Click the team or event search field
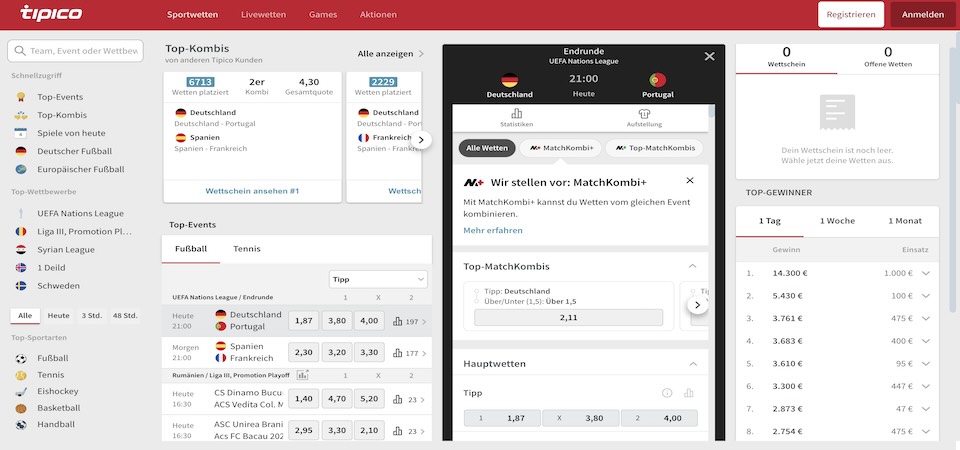This screenshot has width=960, height=450. coord(75,51)
